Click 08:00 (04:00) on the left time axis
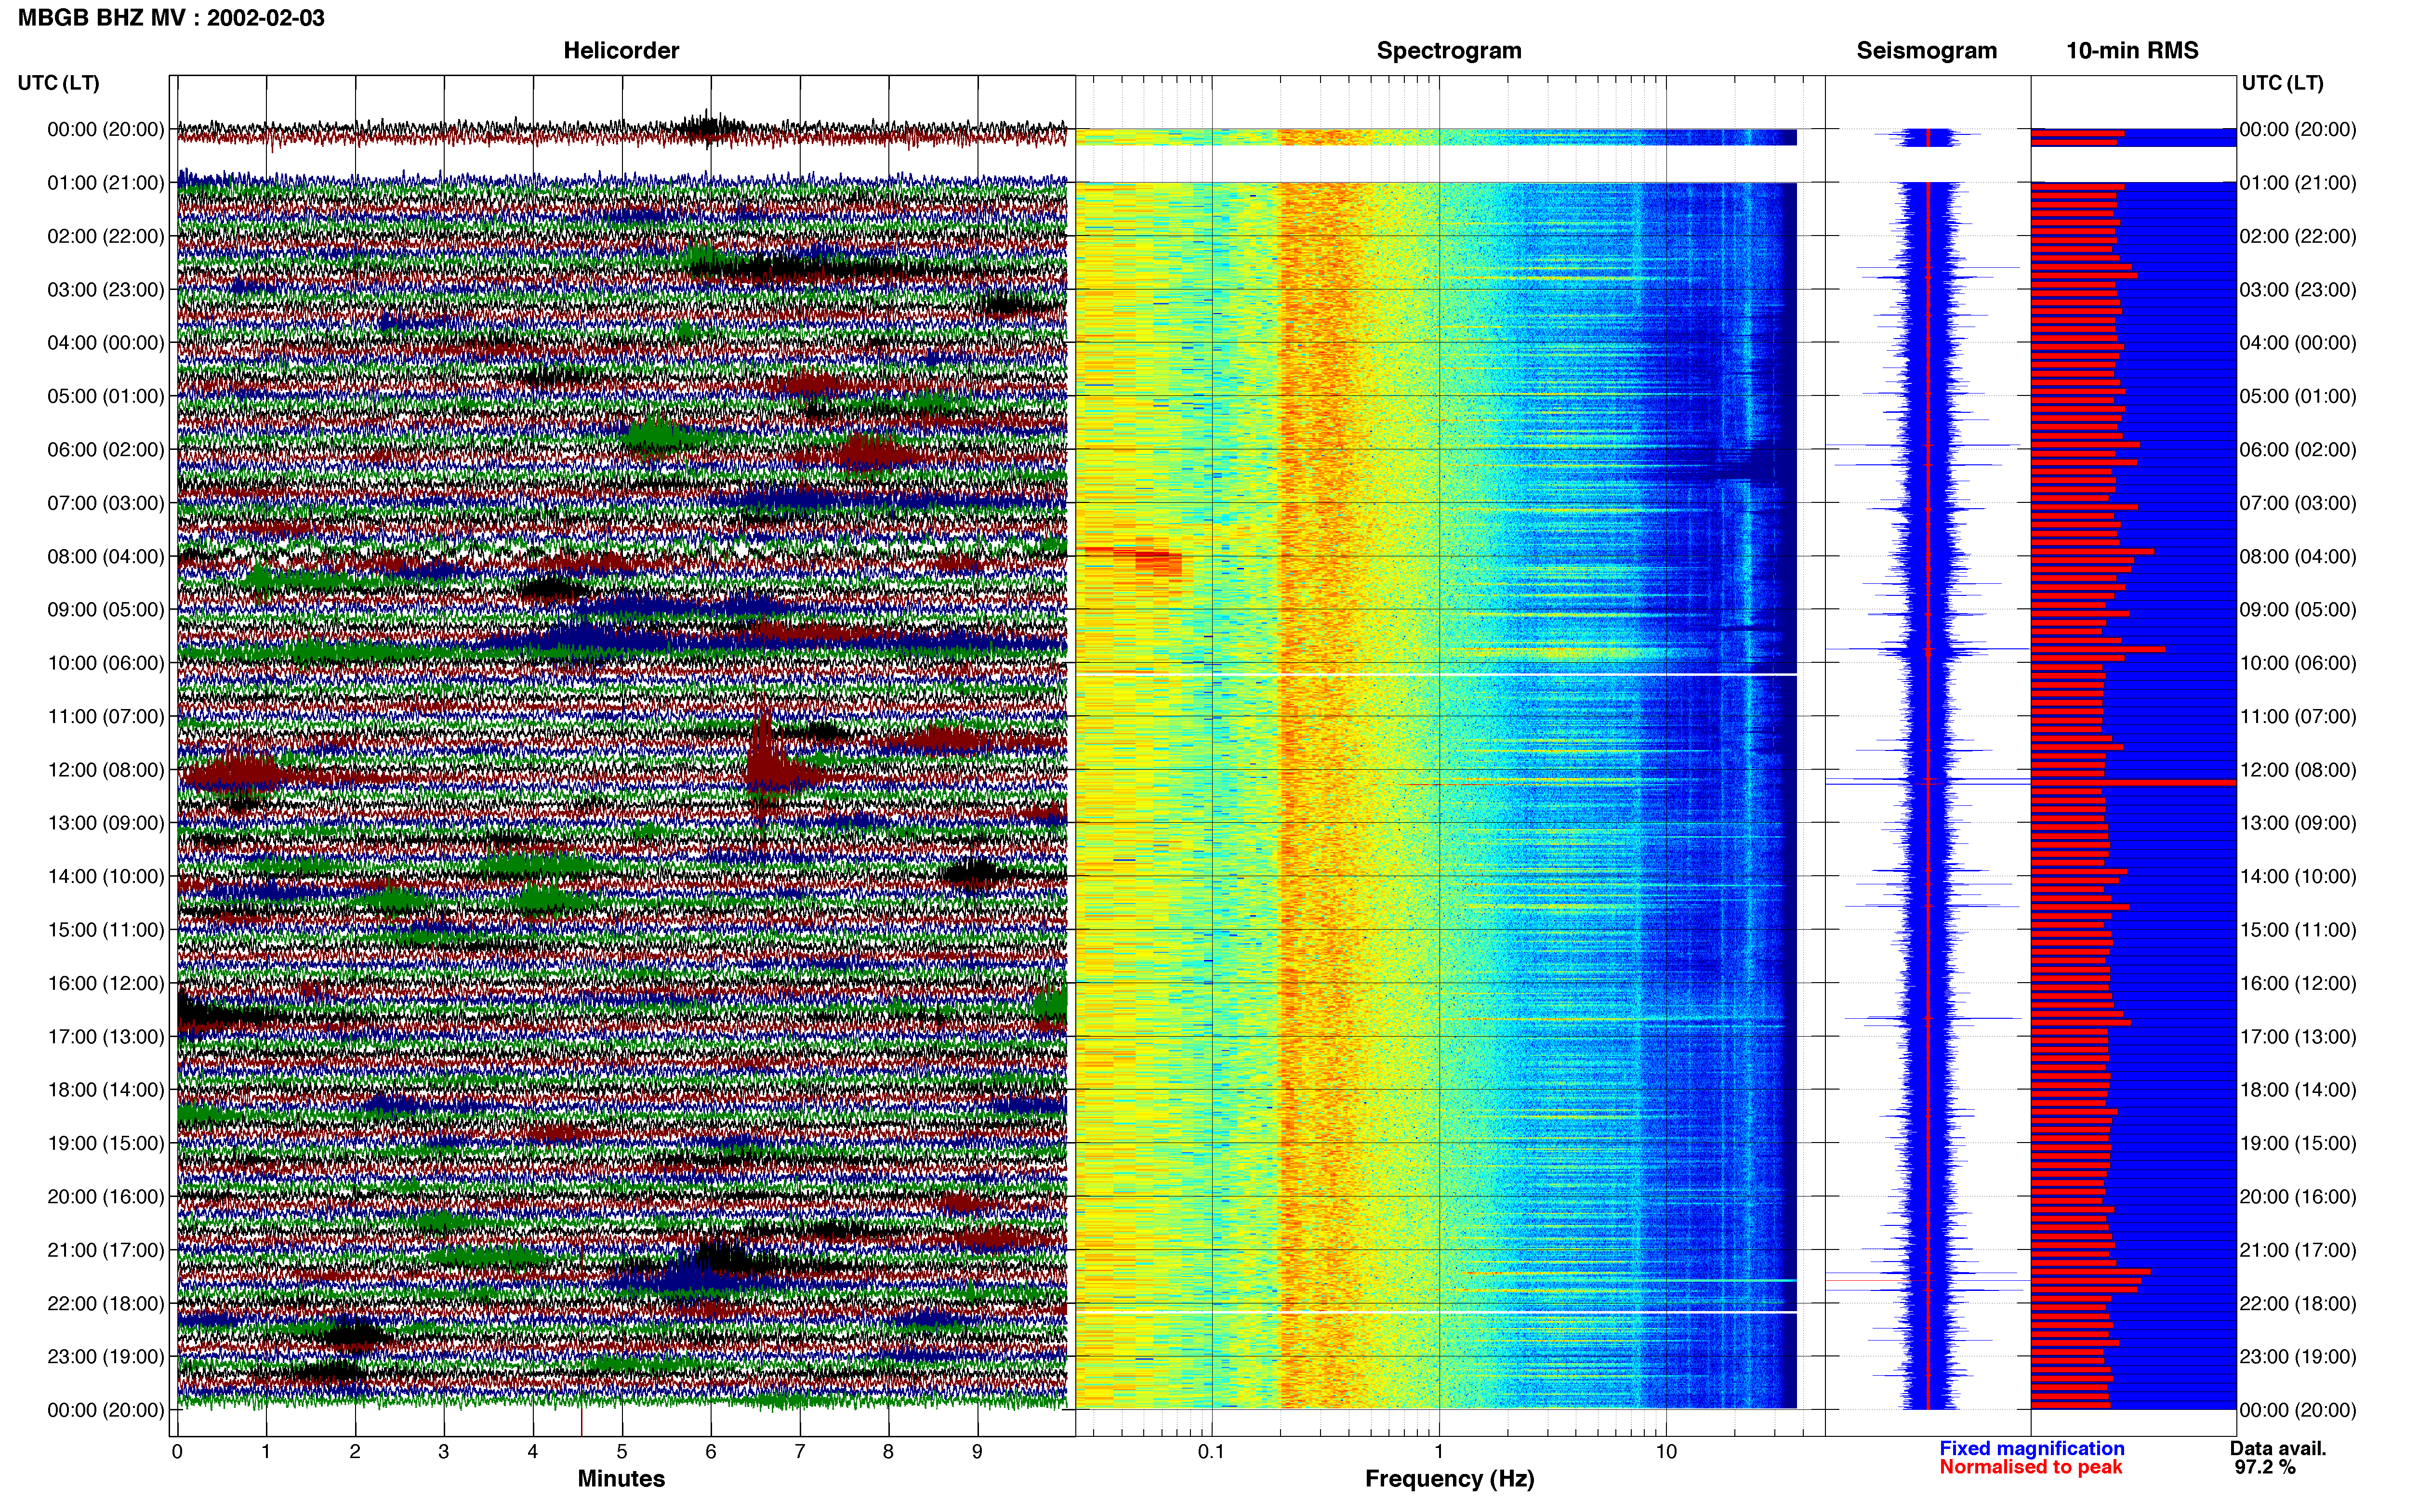This screenshot has height=1512, width=2418. (106, 556)
